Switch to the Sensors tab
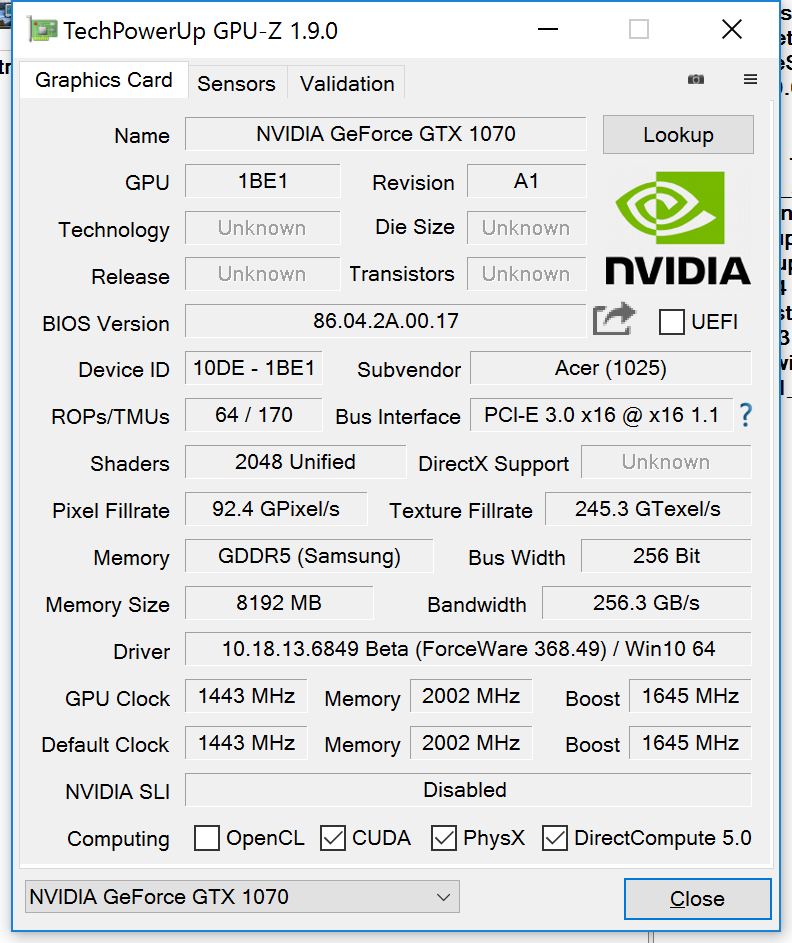Image resolution: width=792 pixels, height=943 pixels. (x=236, y=84)
